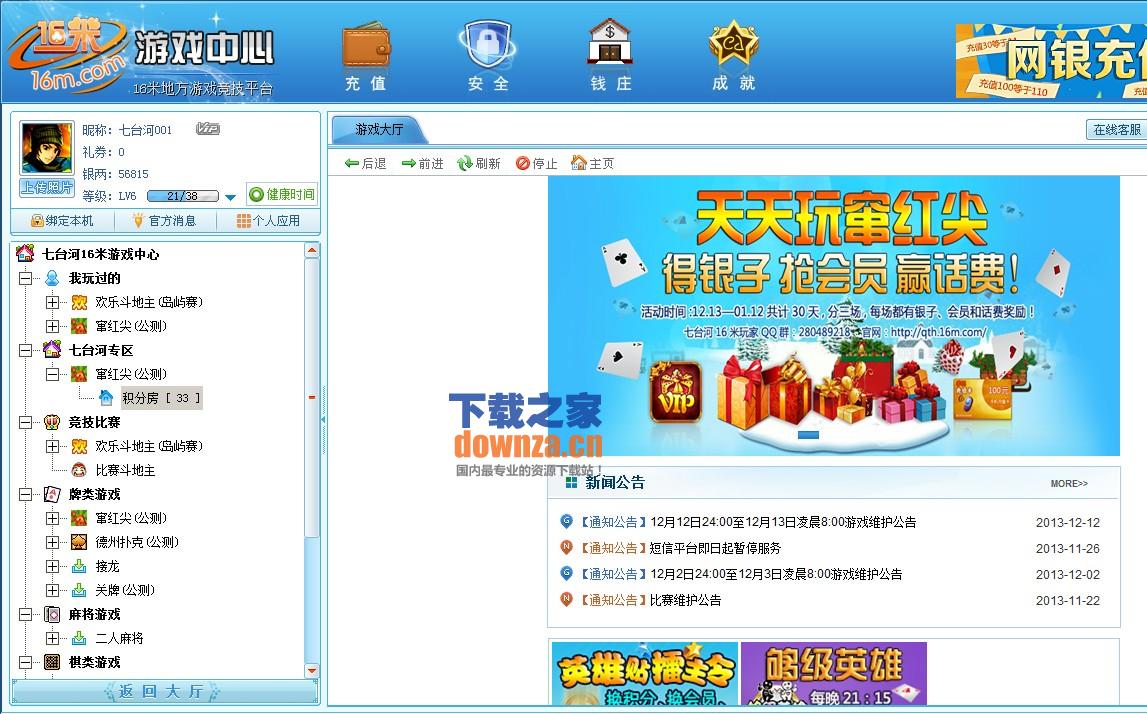Click 棋类游戏 board icon
Viewport: 1147px width, 714px height.
click(x=52, y=663)
